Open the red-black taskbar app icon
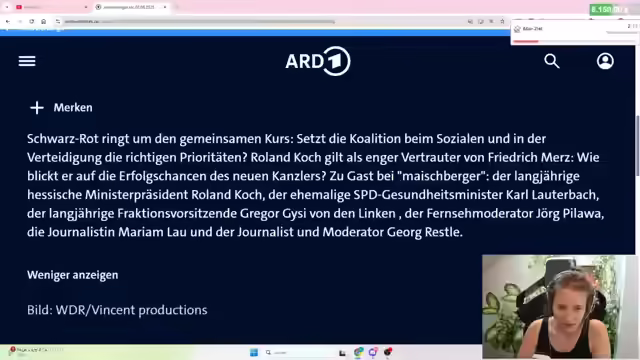The image size is (640, 360). point(388,352)
